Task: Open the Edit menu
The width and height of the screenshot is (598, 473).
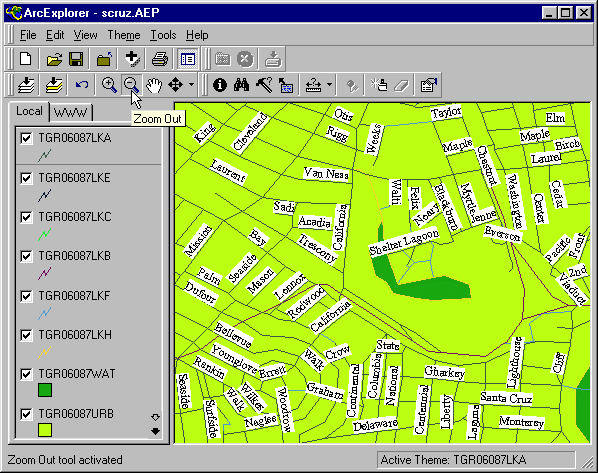Action: pos(55,35)
